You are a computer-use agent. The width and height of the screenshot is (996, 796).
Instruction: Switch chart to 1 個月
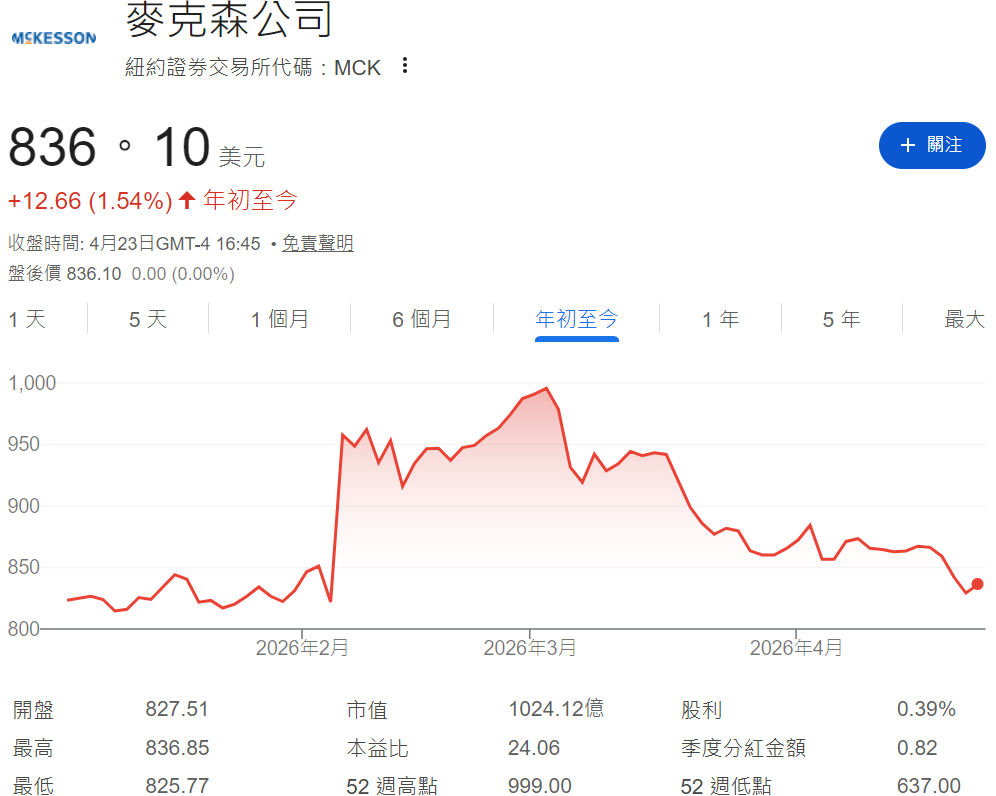277,318
